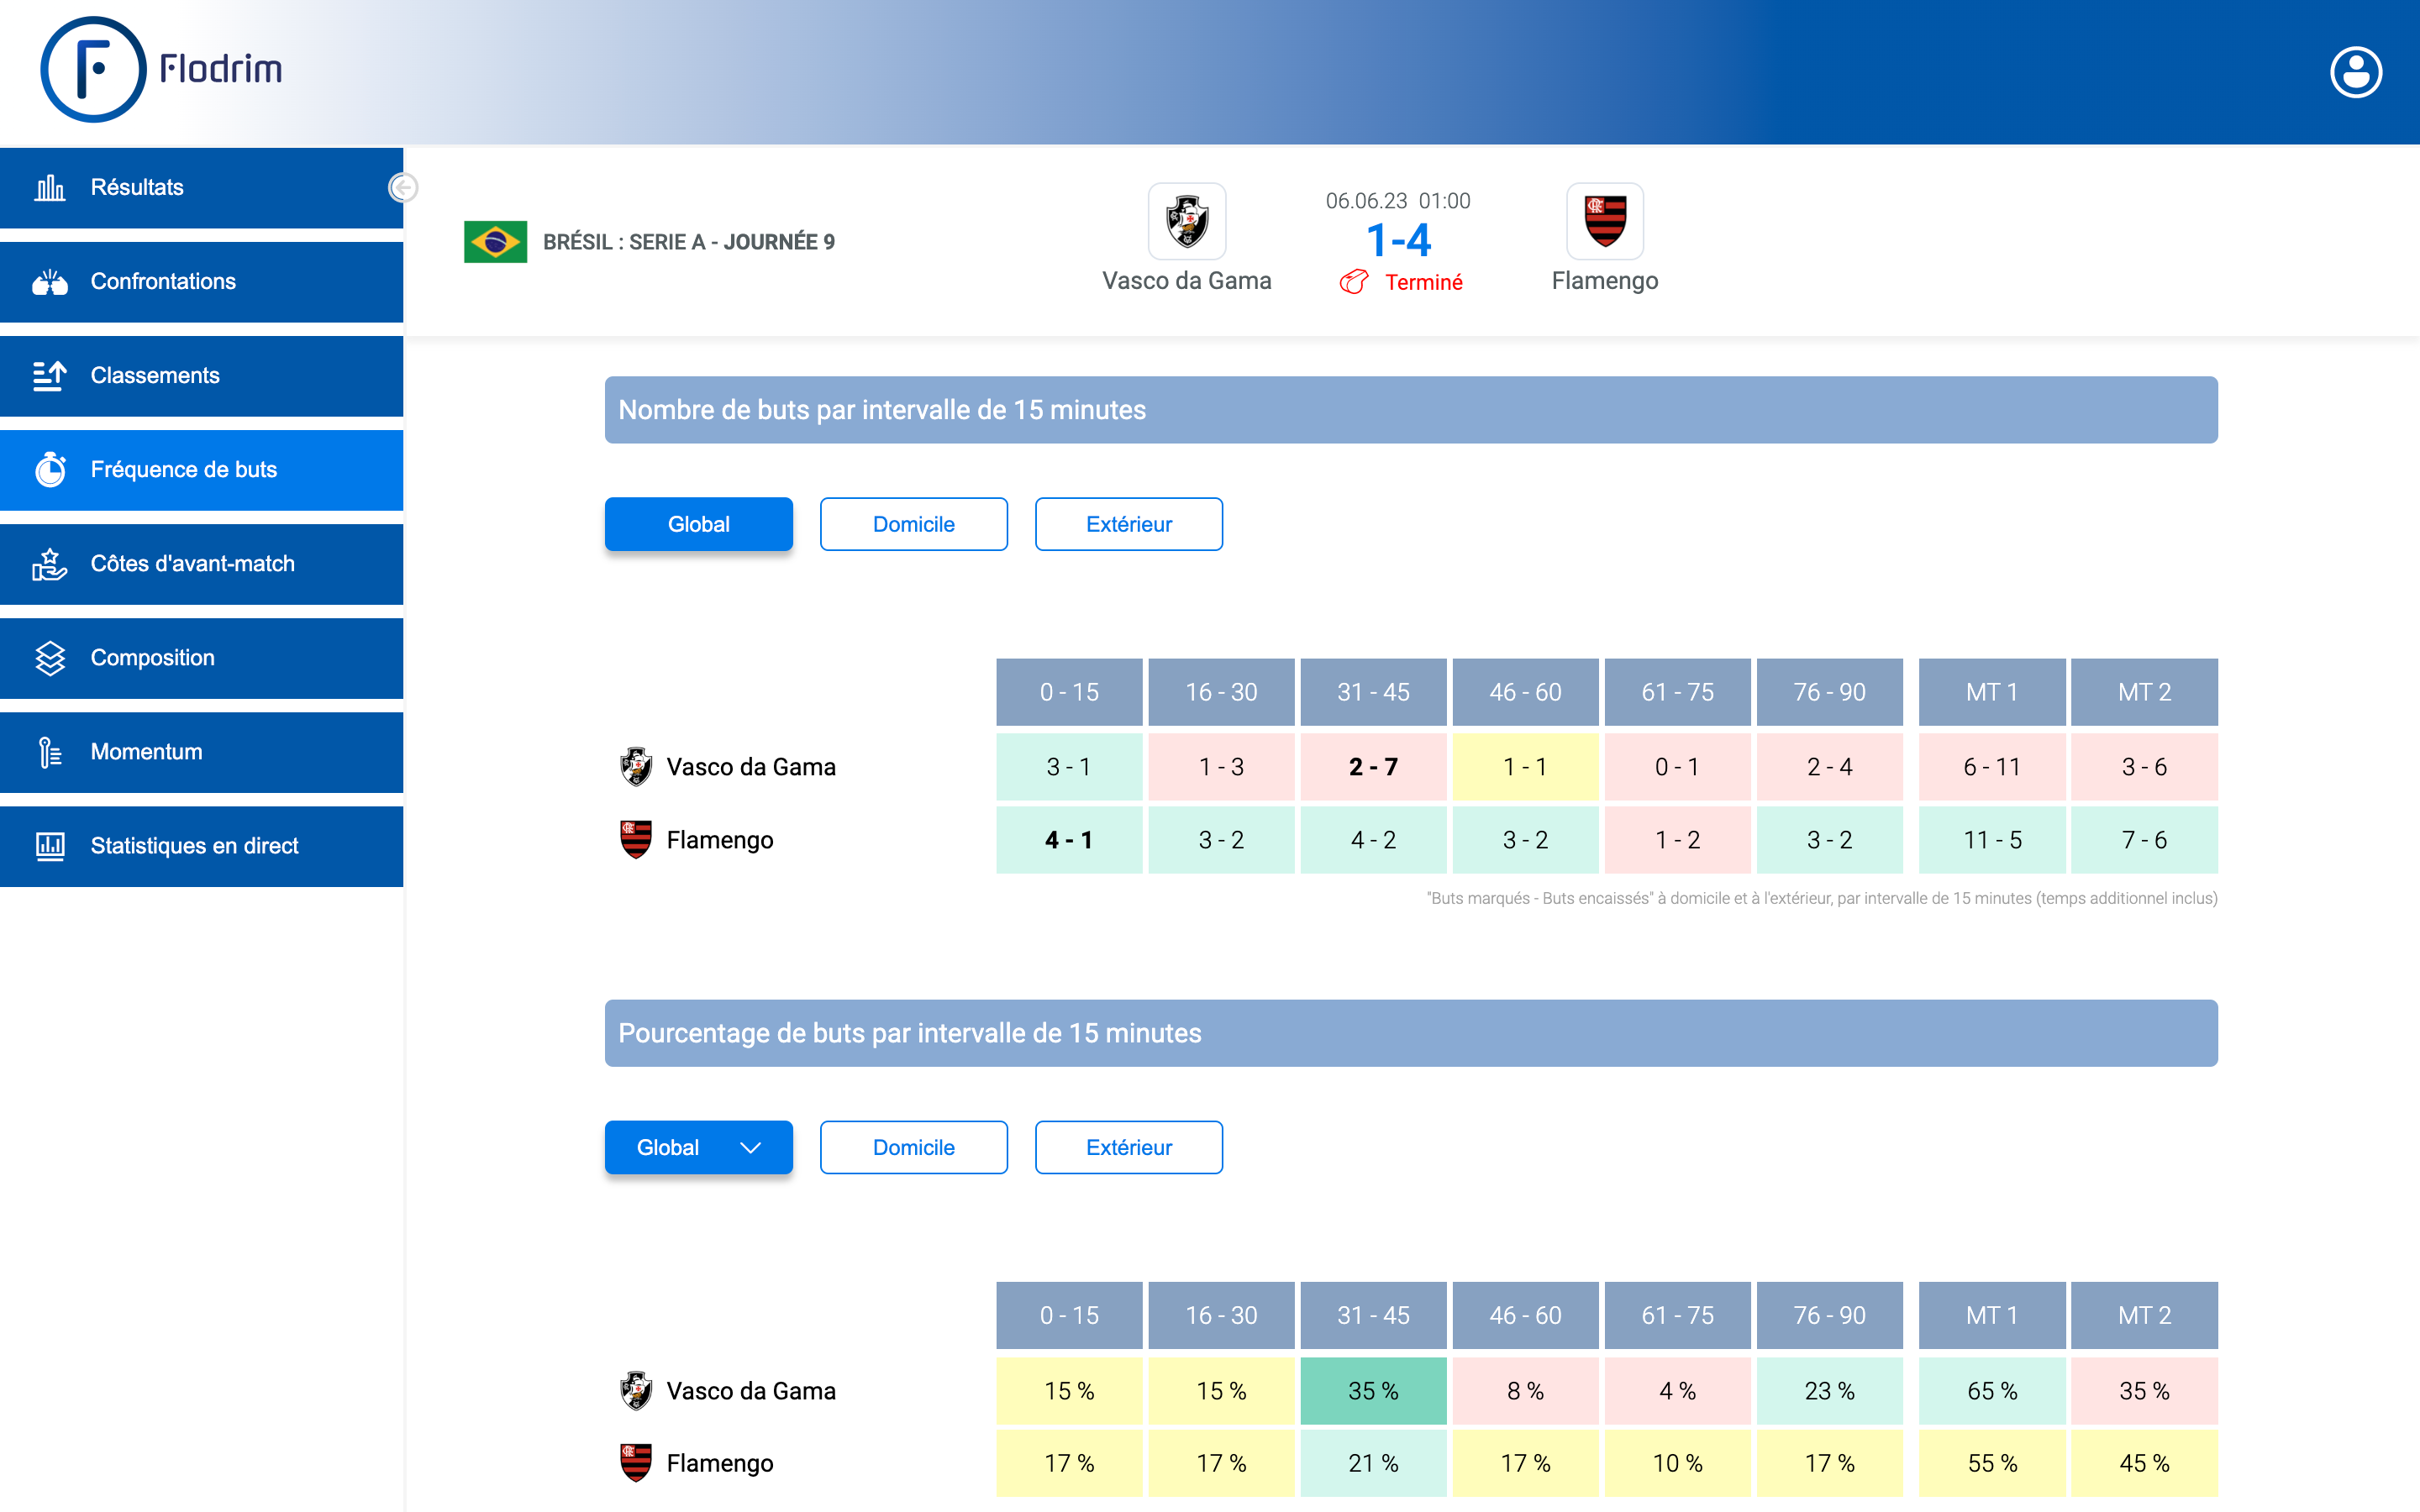
Task: Click the Buts marqués - Buts encaissés footnote
Action: click(1821, 898)
